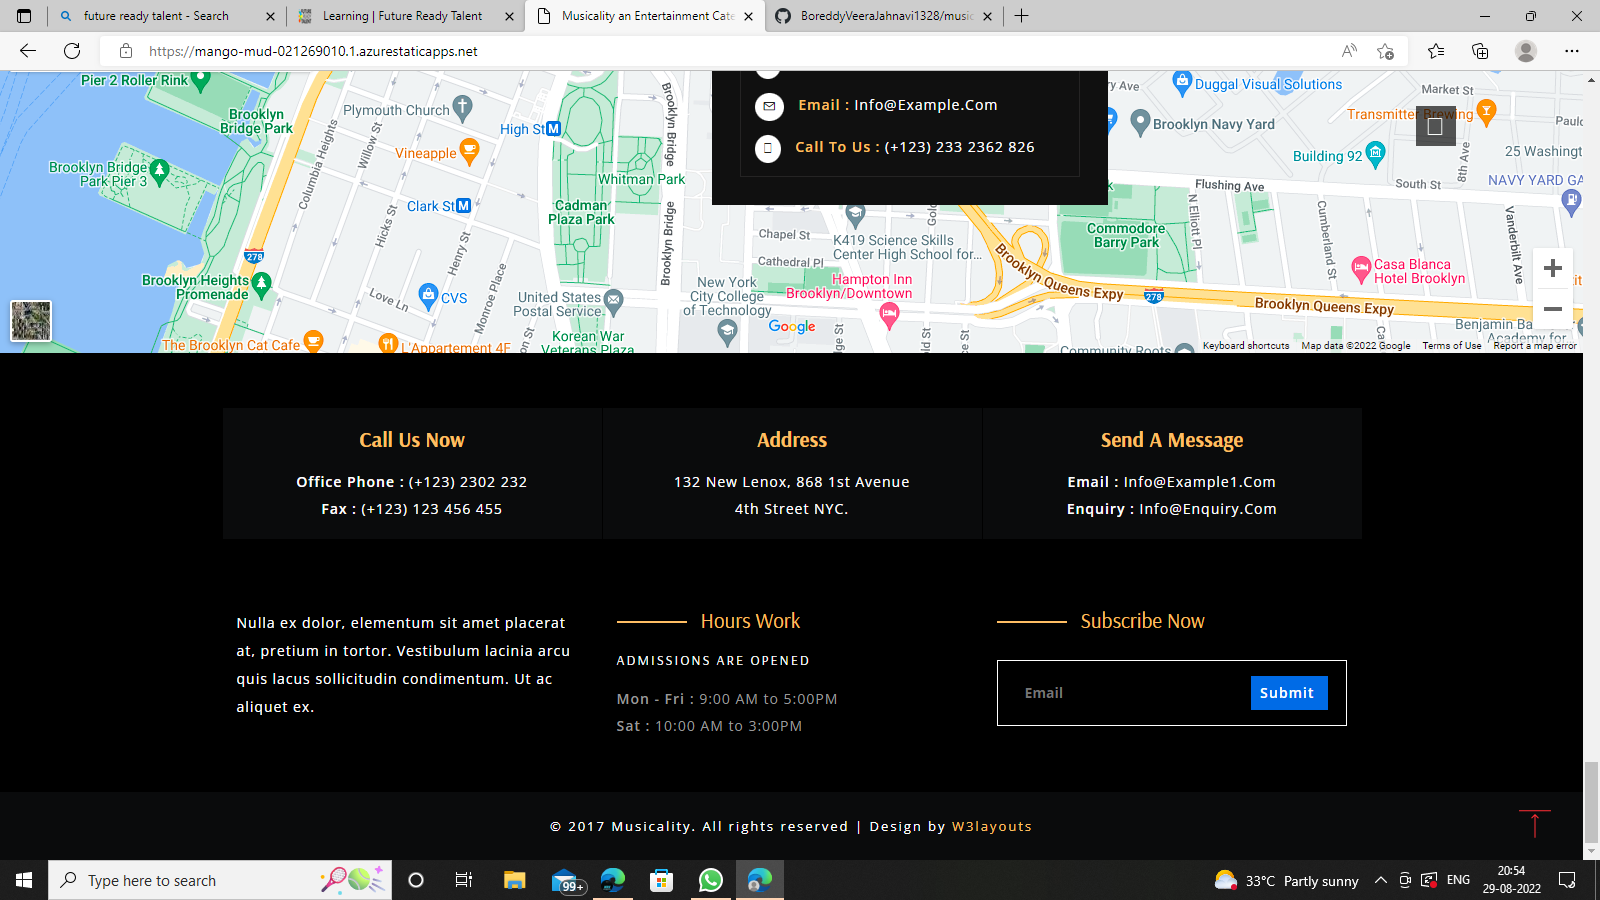Open the W3layouts link in the footer
1600x900 pixels.
991,826
